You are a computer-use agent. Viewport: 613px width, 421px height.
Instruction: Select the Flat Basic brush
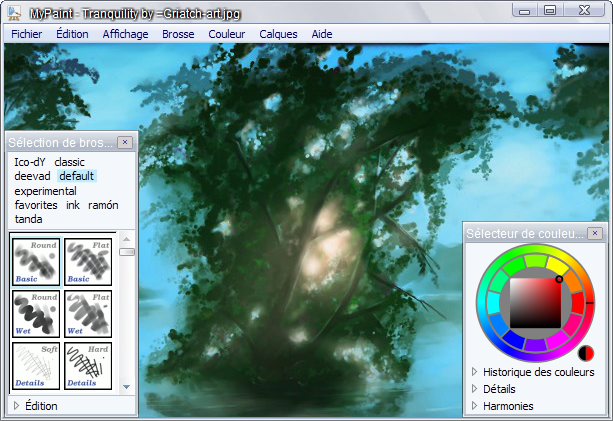point(88,262)
